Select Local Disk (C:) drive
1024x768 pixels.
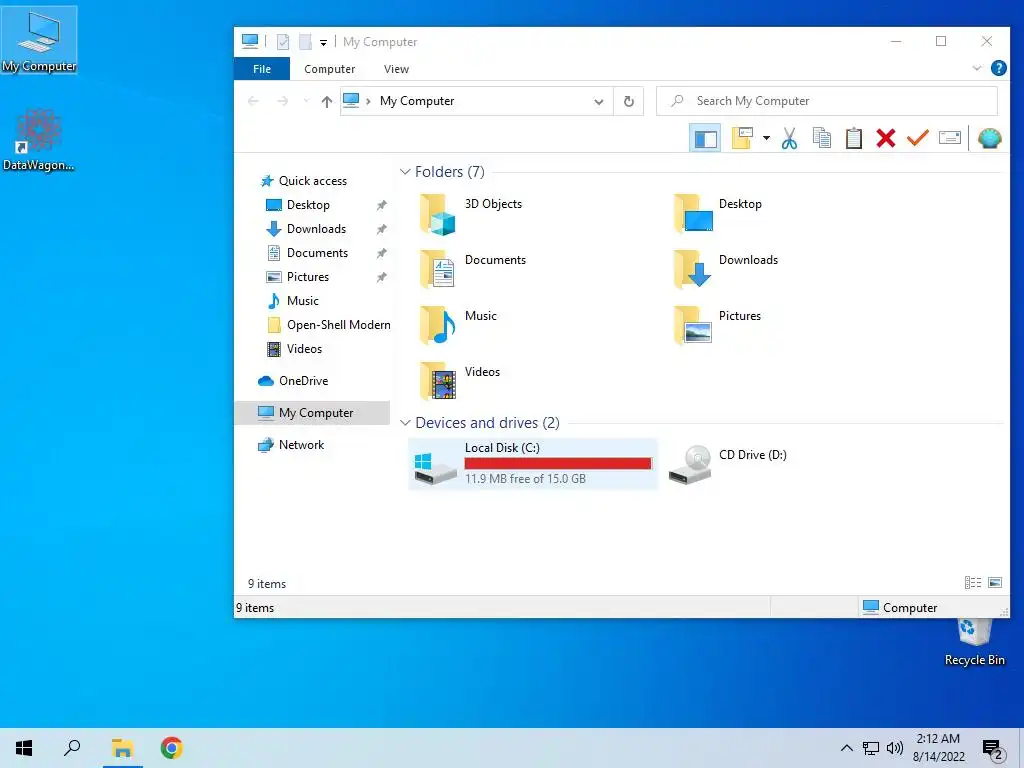(533, 464)
